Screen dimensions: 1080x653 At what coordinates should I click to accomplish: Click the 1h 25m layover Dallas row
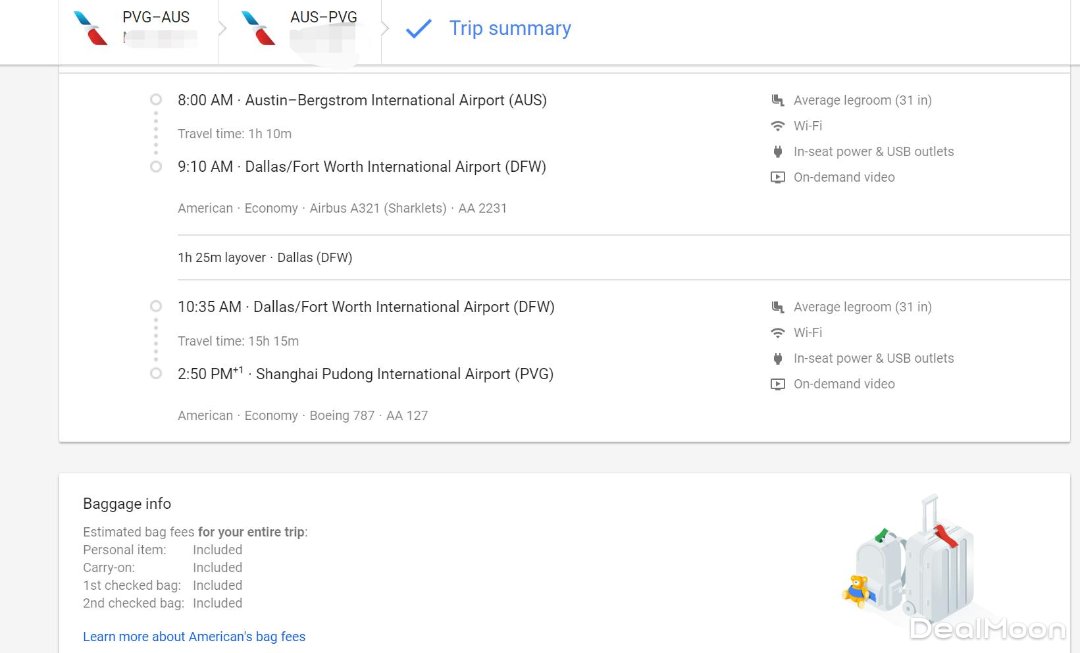coord(265,258)
